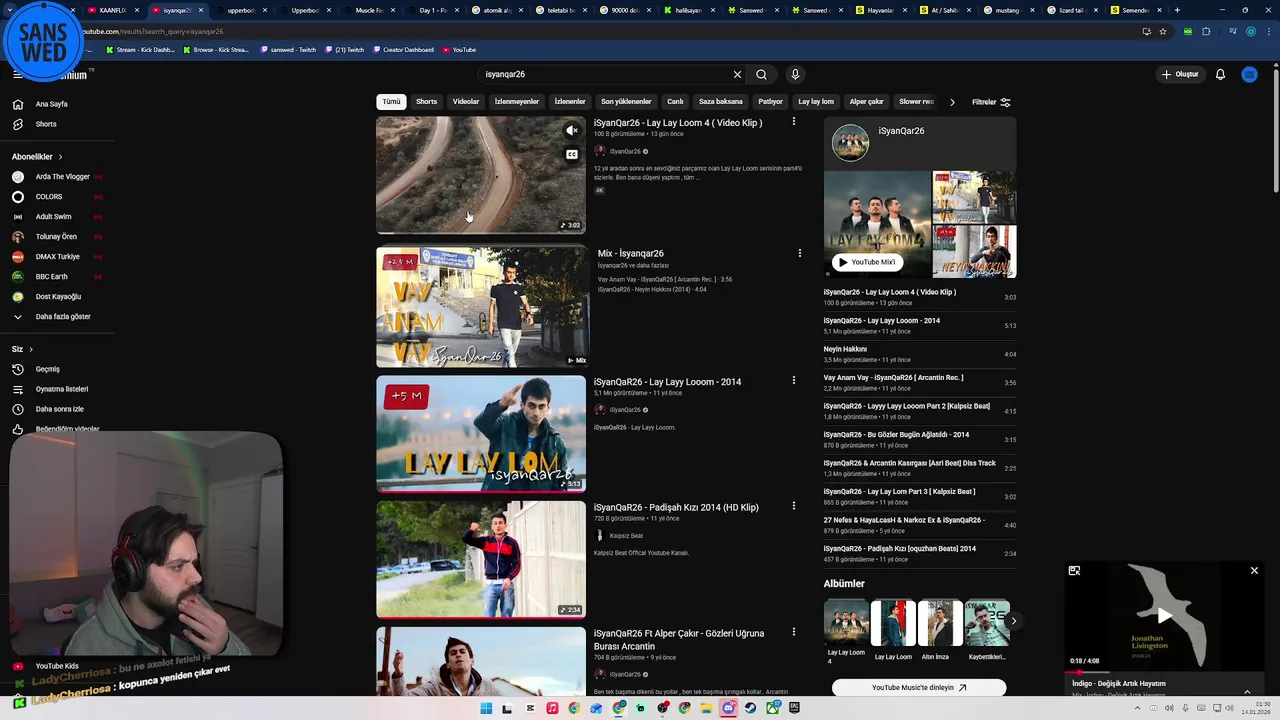Expand the miniplayer to full view

(x=1074, y=571)
